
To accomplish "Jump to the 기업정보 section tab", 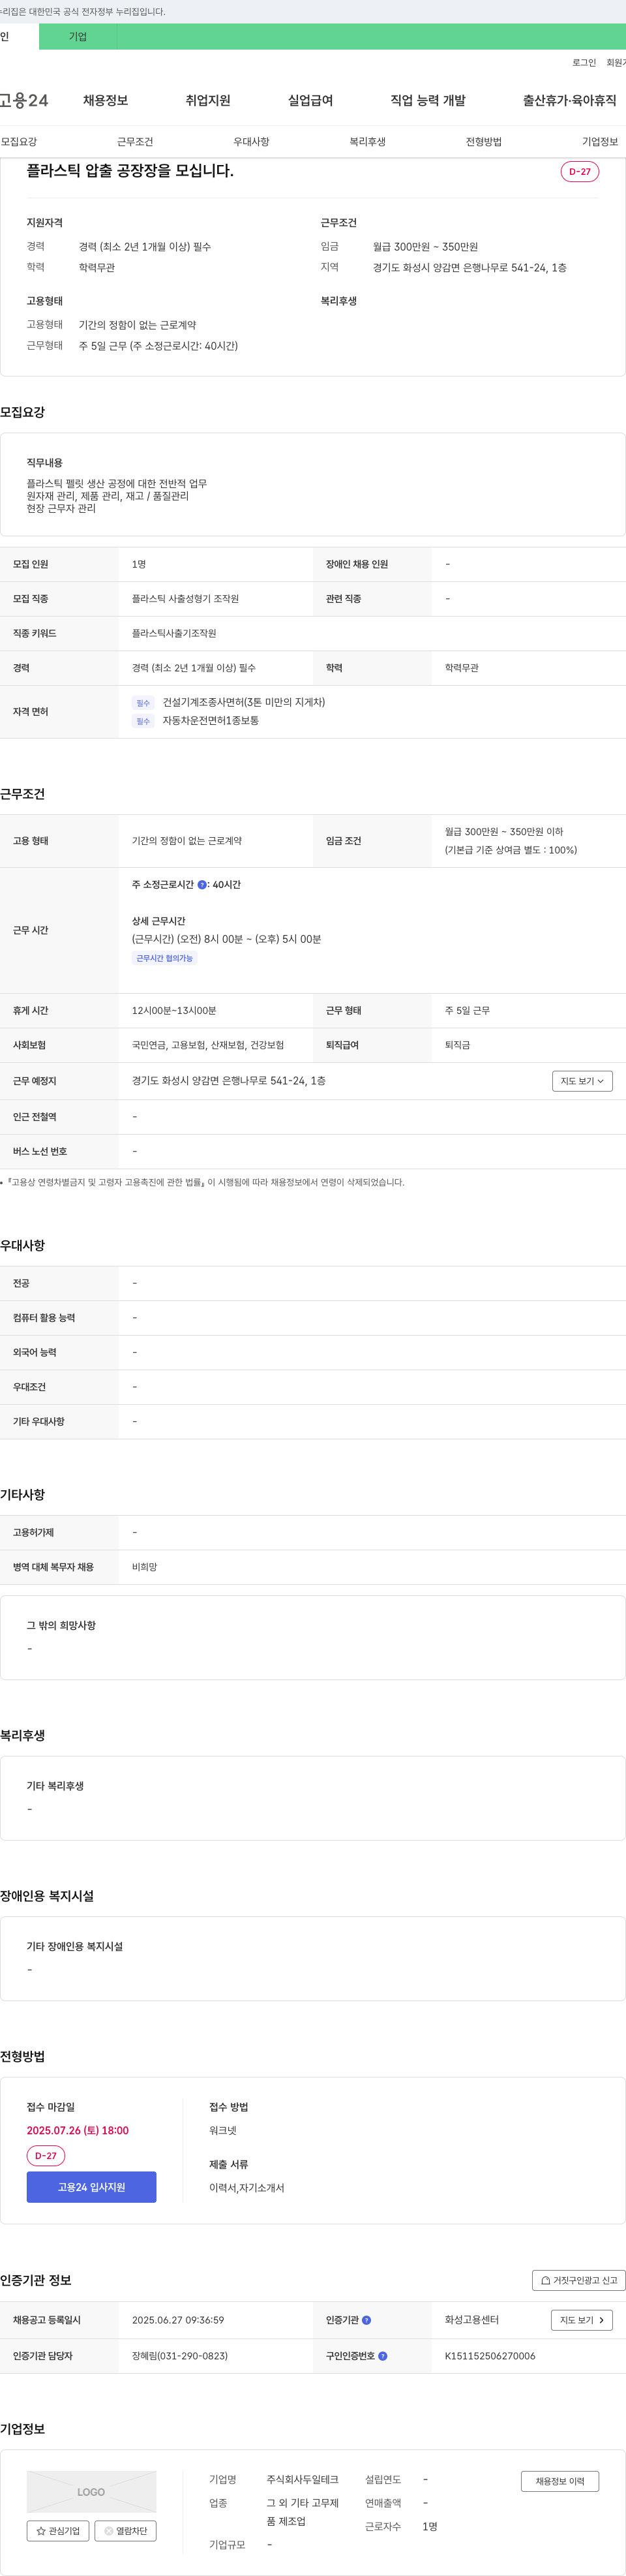I will click(x=600, y=142).
